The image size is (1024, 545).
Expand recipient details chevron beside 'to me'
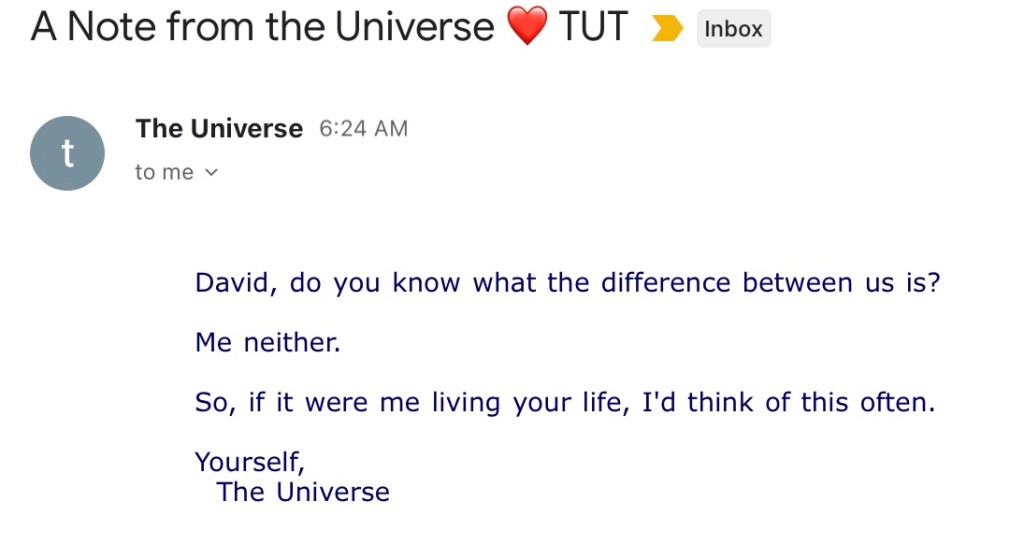211,173
